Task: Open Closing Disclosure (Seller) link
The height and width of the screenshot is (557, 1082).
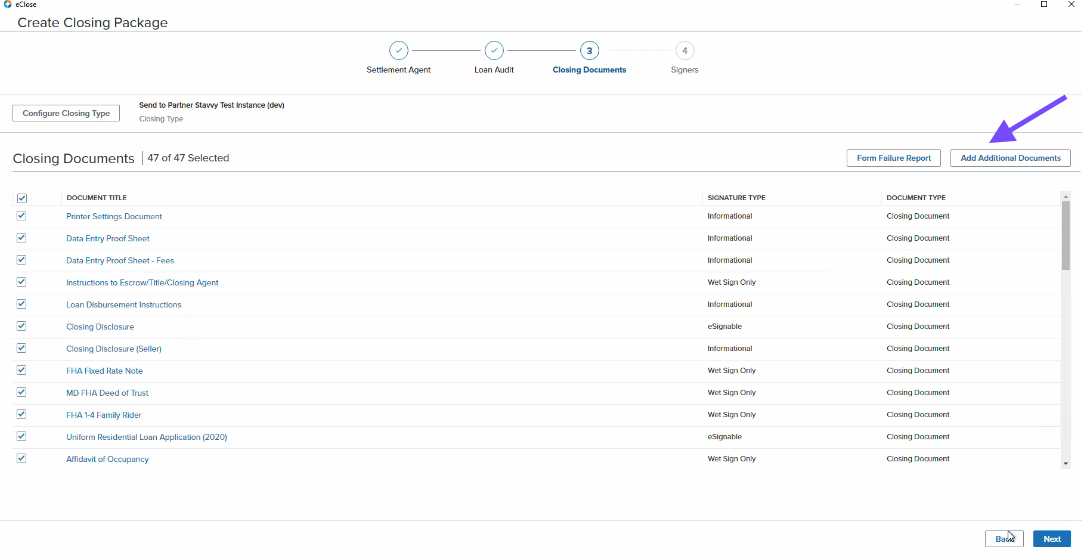Action: click(x=114, y=349)
